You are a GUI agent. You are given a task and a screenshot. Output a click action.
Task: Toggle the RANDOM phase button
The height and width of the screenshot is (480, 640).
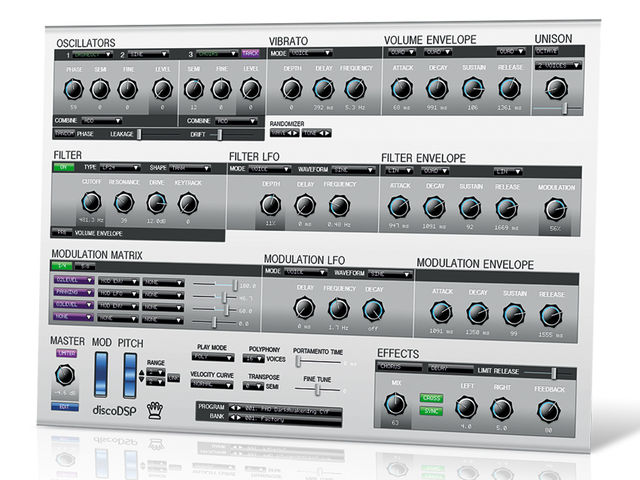click(64, 133)
